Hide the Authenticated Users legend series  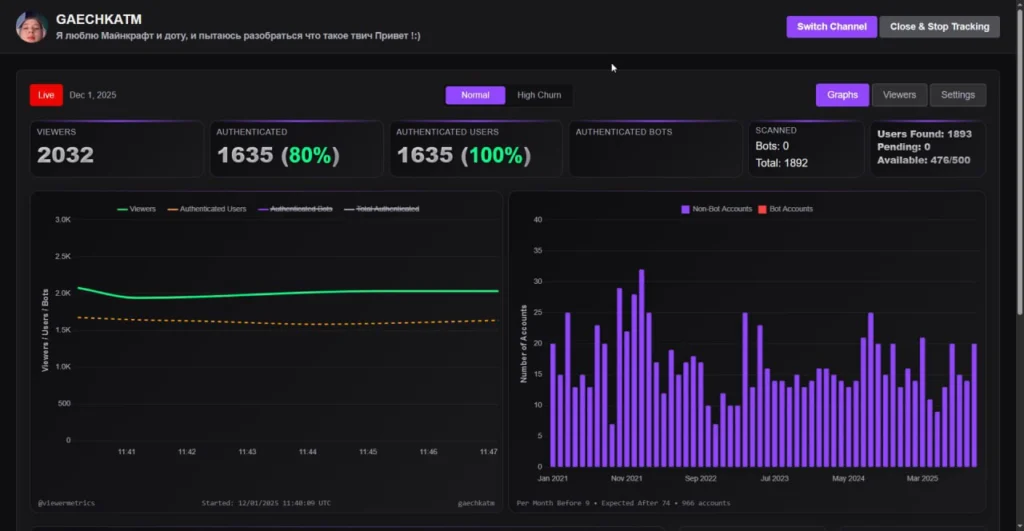click(x=206, y=209)
